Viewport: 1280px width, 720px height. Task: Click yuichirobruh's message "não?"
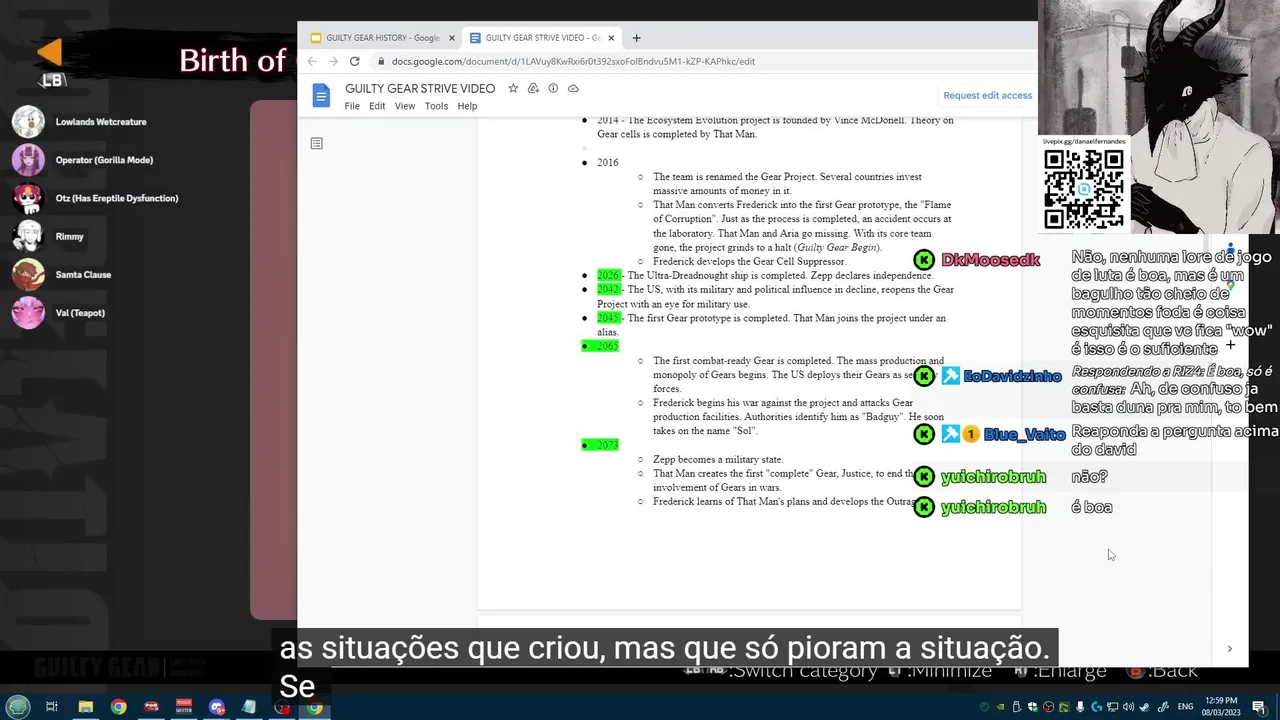(1089, 477)
